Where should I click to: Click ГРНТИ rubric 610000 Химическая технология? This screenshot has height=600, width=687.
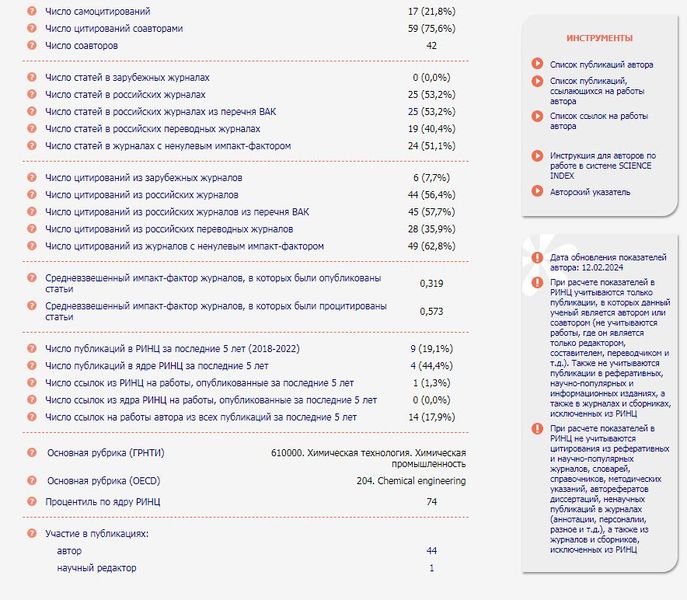368,458
